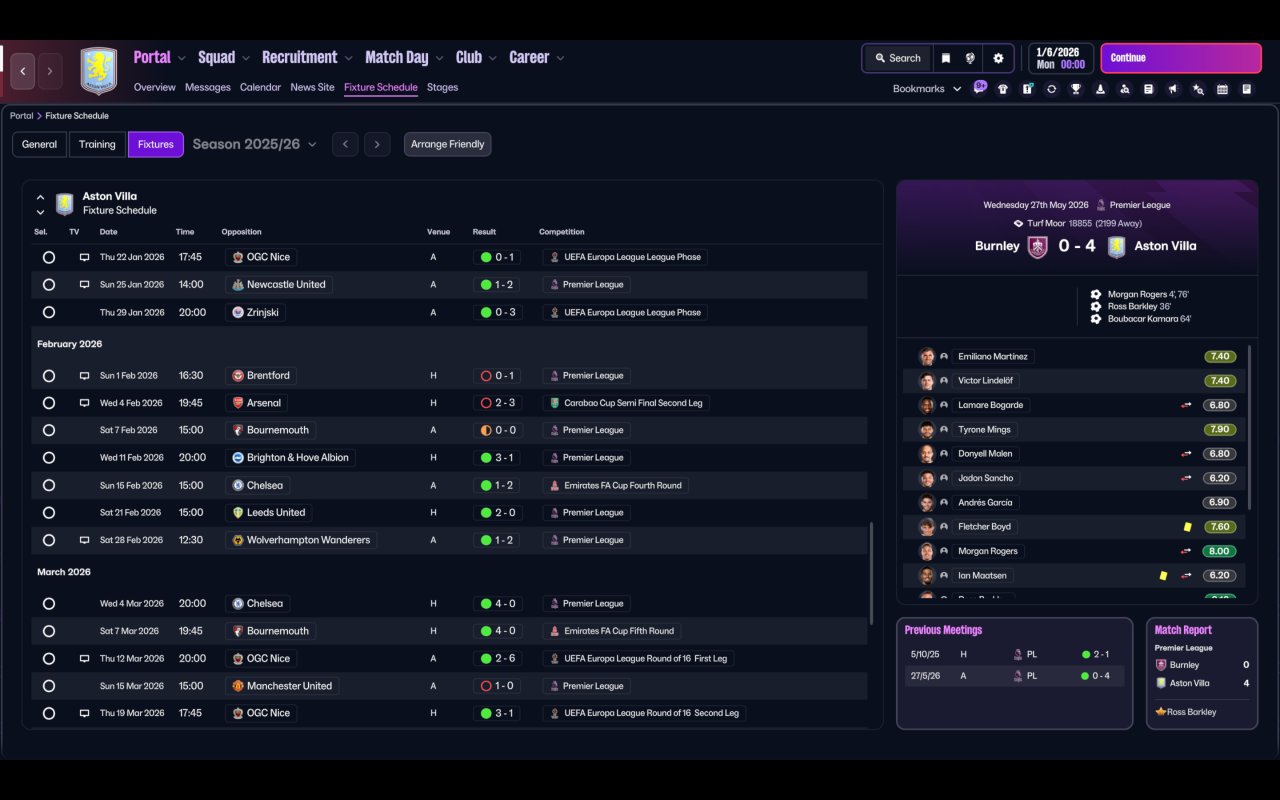
Task: Expand the Recruitment menu dropdown
Action: [x=348, y=58]
